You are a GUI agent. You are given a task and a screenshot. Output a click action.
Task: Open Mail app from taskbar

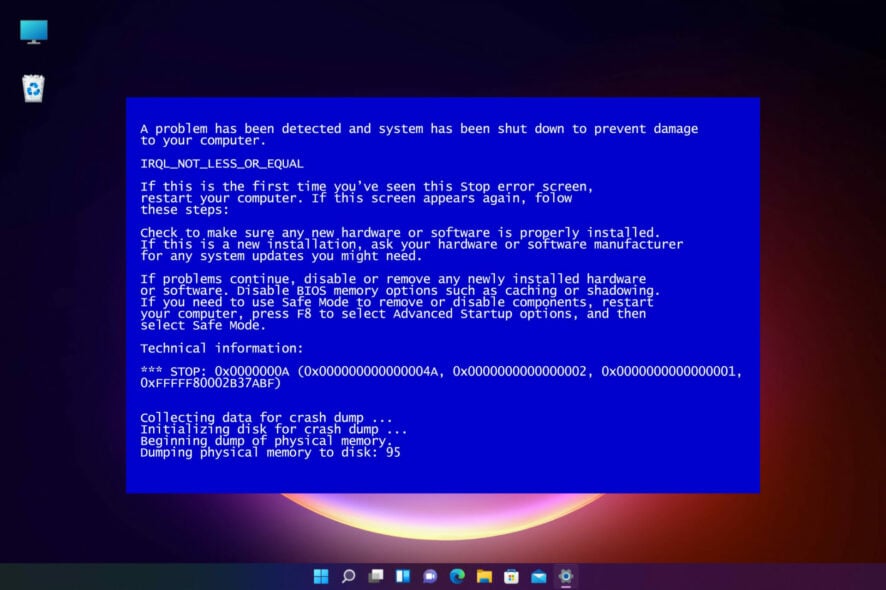point(538,576)
